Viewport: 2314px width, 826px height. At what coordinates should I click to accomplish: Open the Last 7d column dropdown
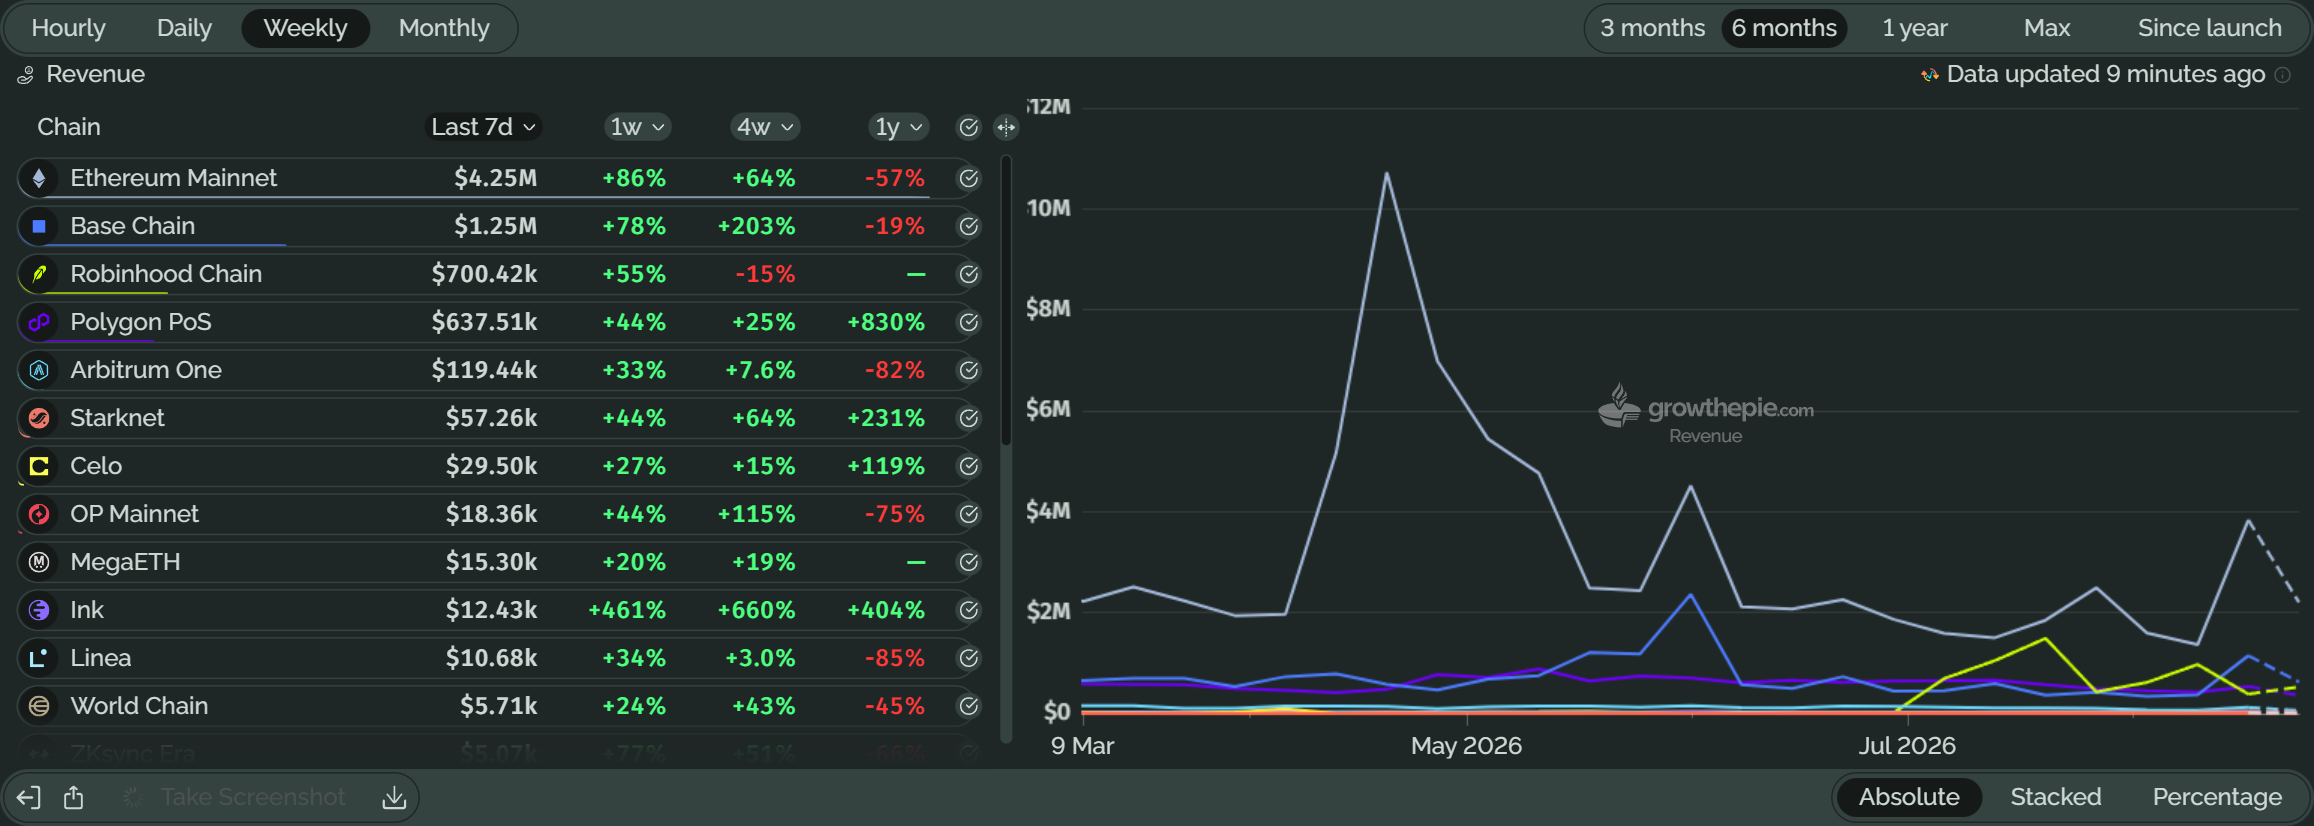[x=484, y=127]
